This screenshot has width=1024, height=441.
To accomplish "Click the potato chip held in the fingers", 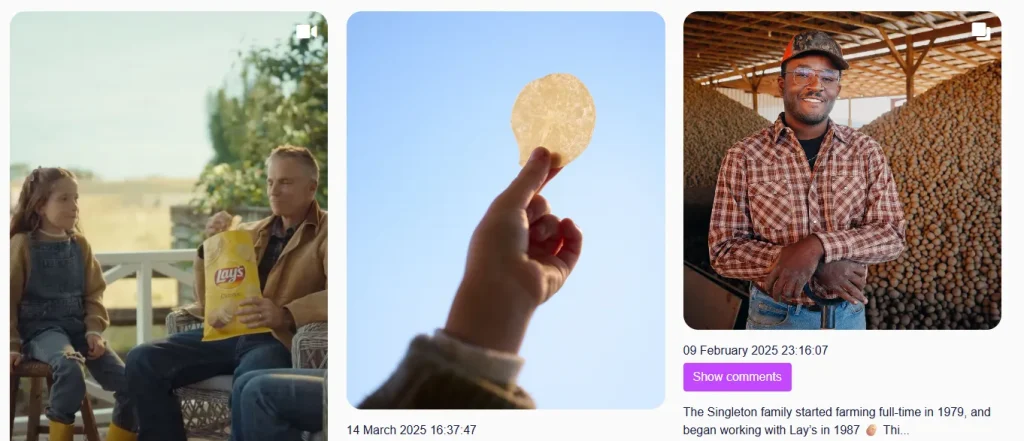I will [553, 120].
